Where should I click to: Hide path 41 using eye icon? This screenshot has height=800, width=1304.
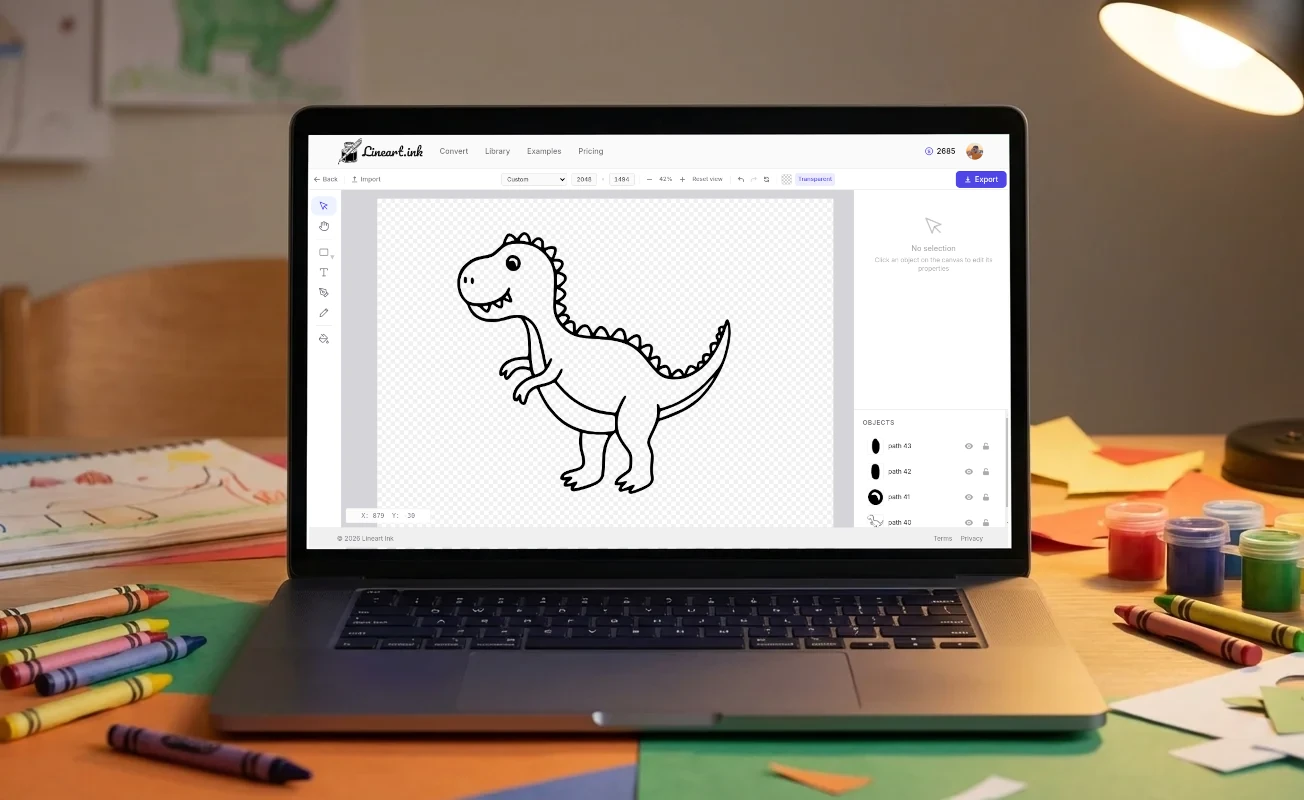pos(969,497)
